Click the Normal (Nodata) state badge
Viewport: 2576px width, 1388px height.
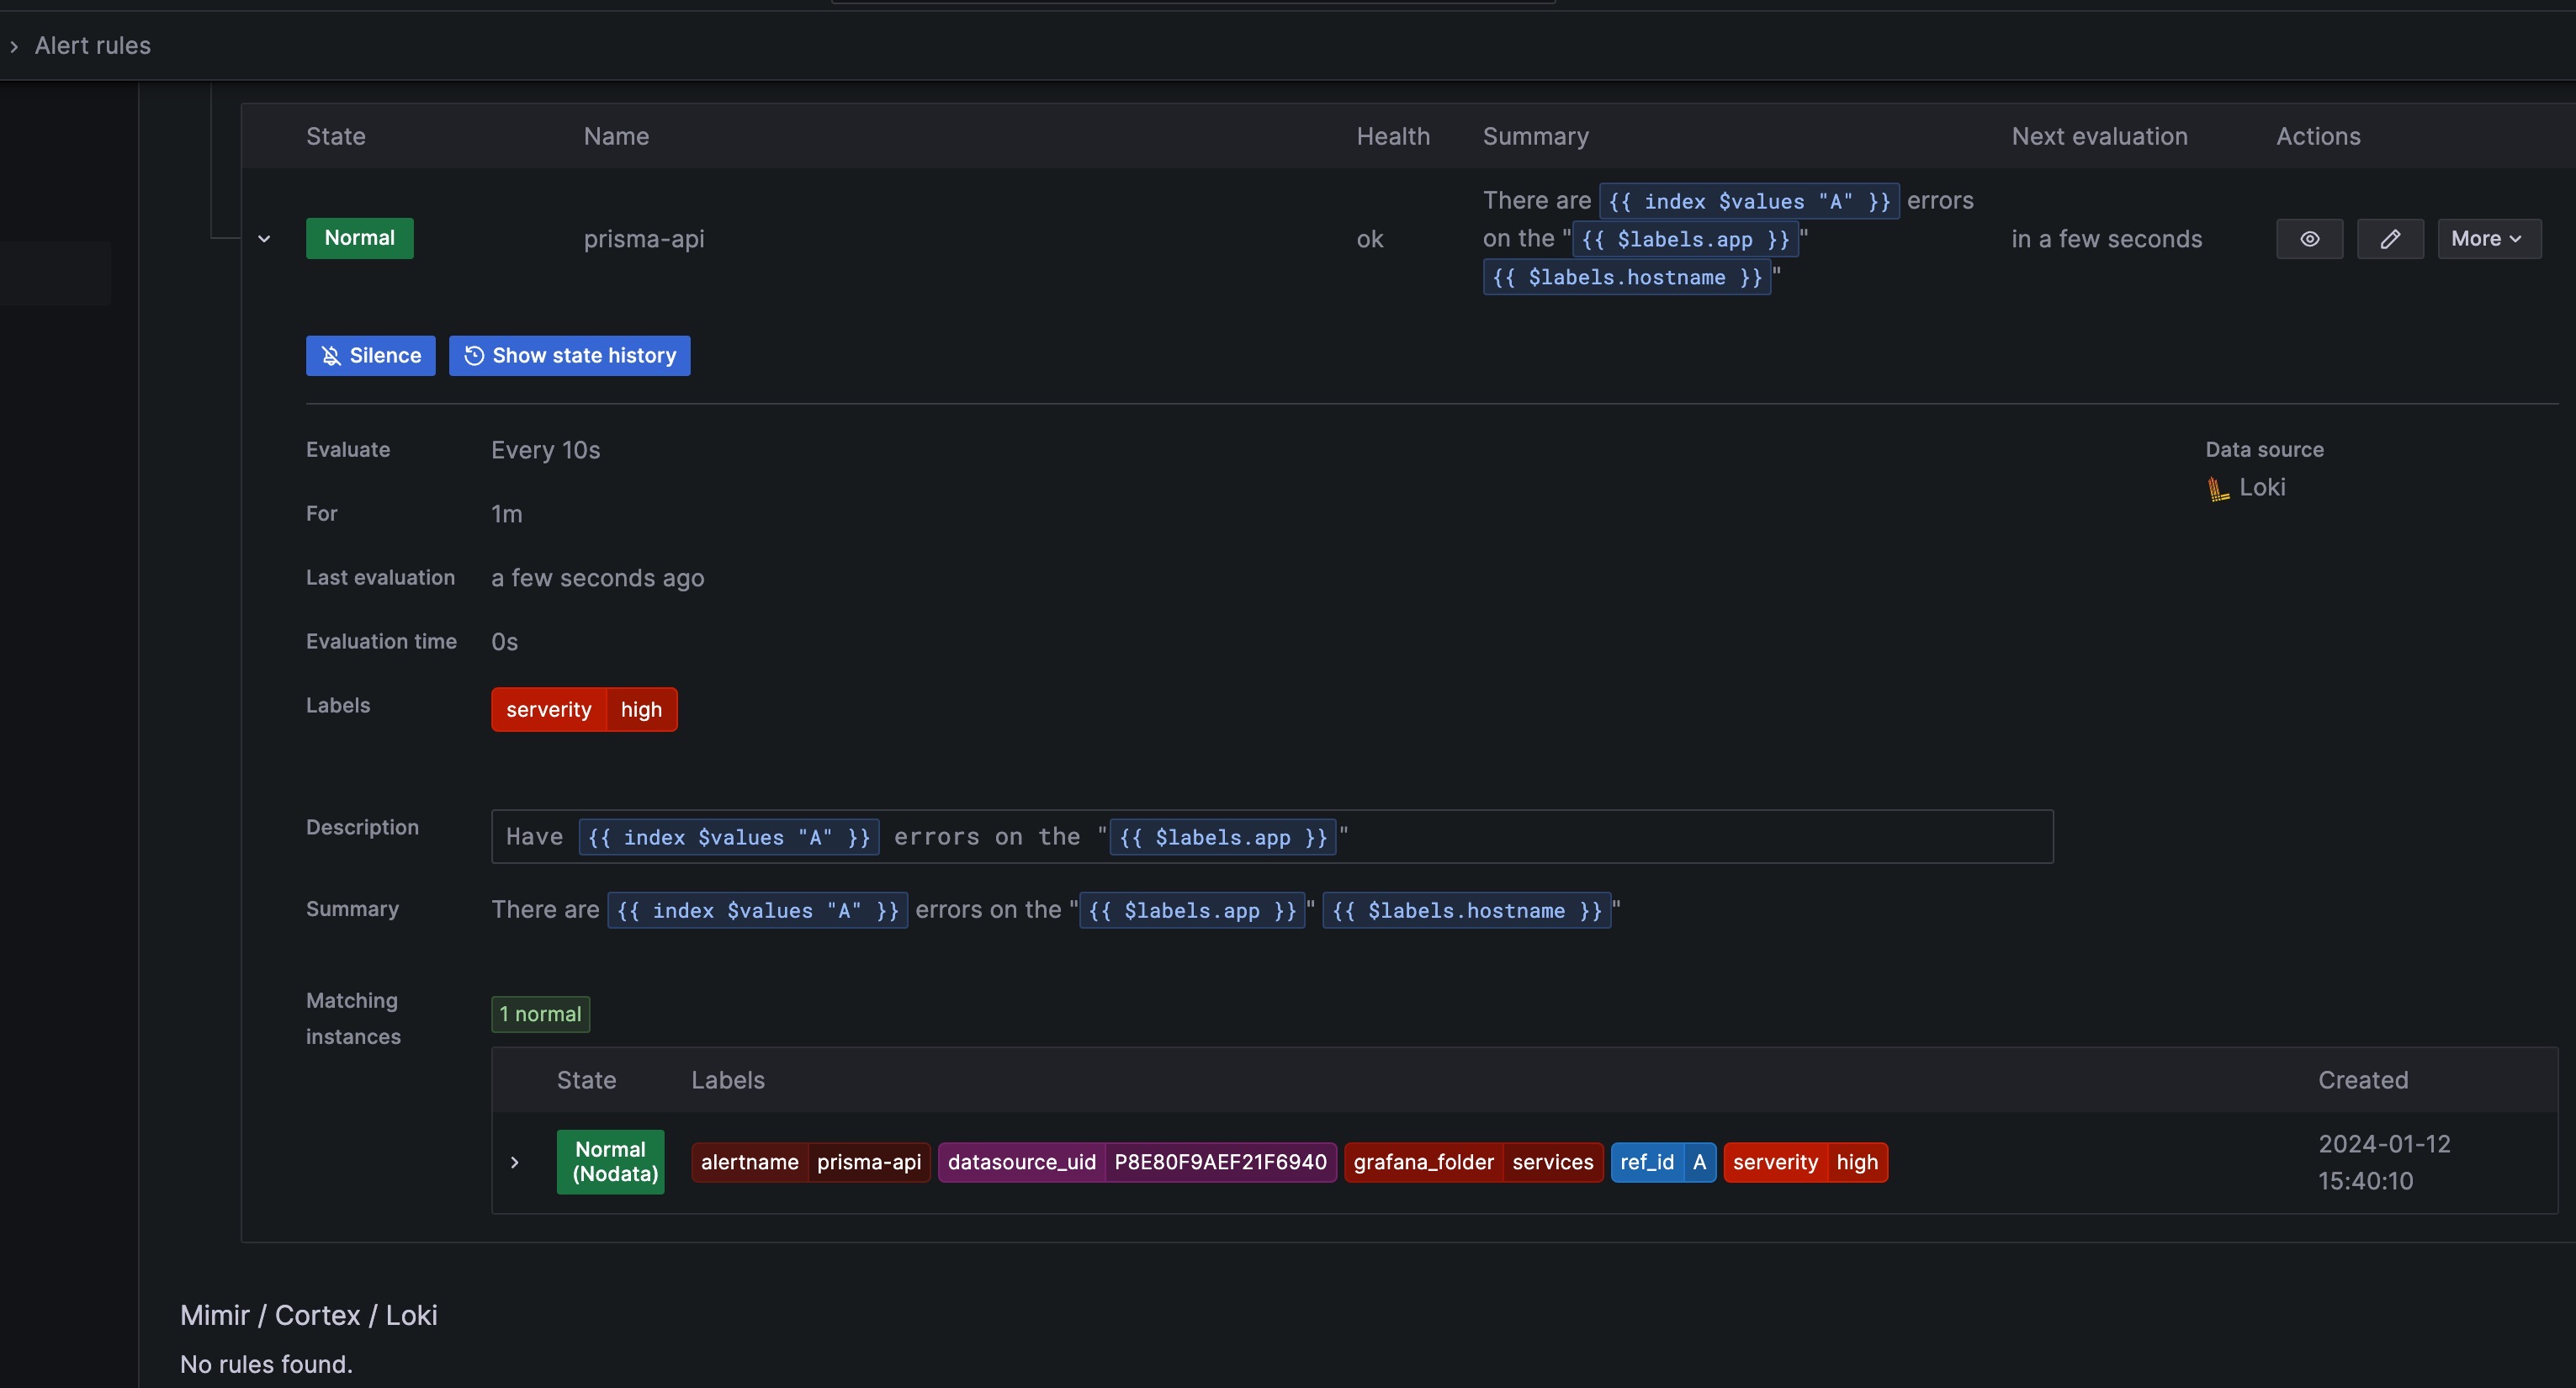(610, 1162)
